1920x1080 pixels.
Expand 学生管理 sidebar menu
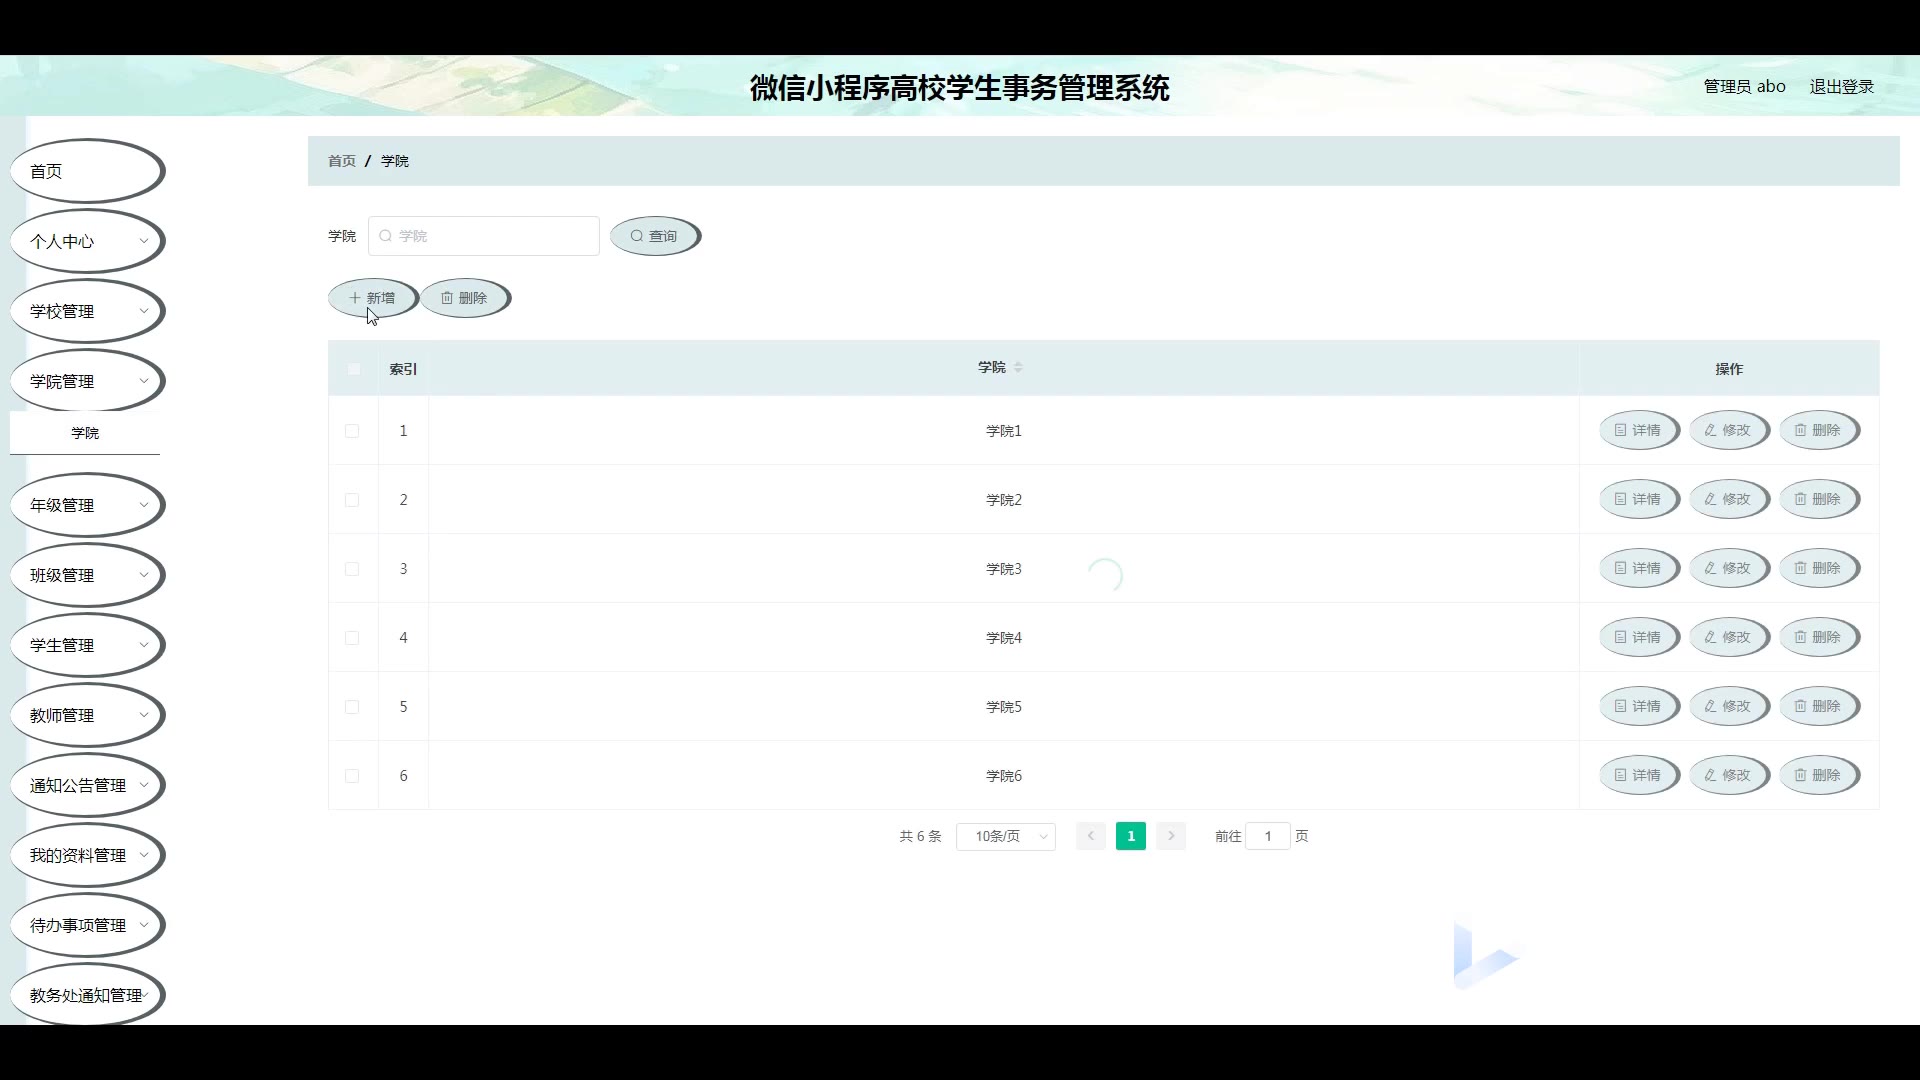[87, 645]
